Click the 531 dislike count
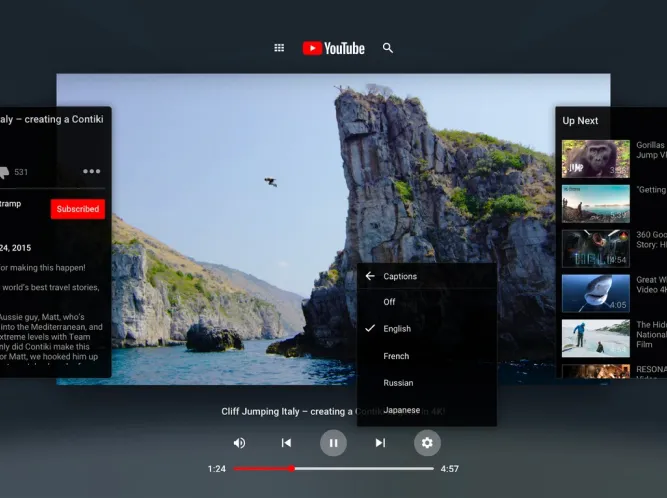The height and width of the screenshot is (498, 667). [x=21, y=172]
